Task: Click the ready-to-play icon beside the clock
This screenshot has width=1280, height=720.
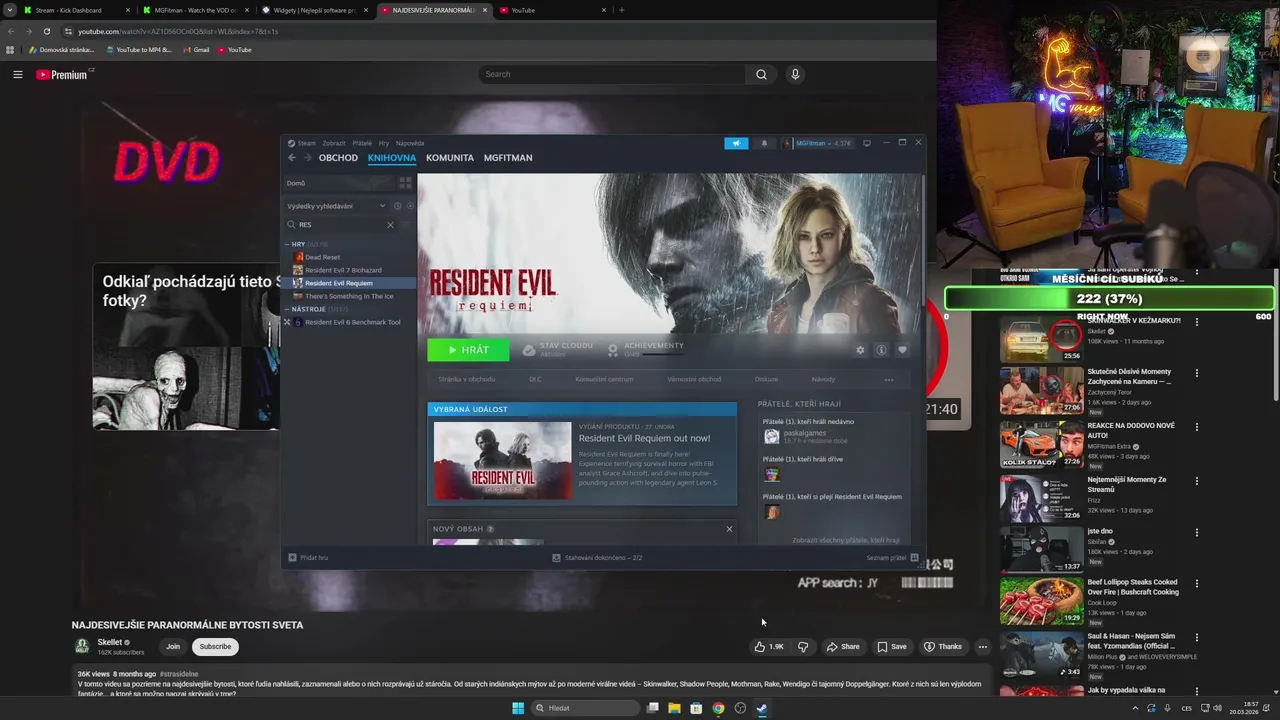Action: coord(409,206)
